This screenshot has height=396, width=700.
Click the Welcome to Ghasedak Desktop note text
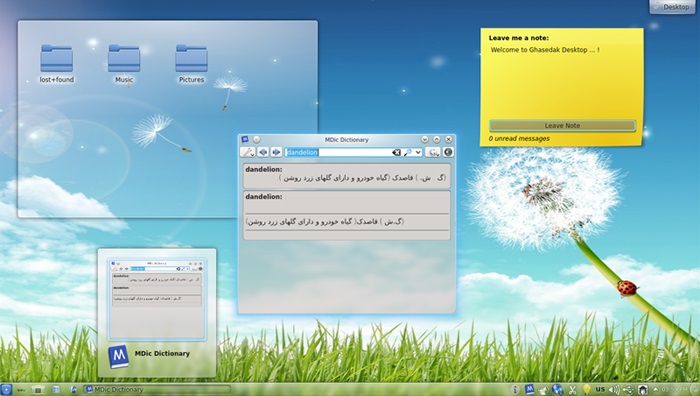click(x=545, y=50)
